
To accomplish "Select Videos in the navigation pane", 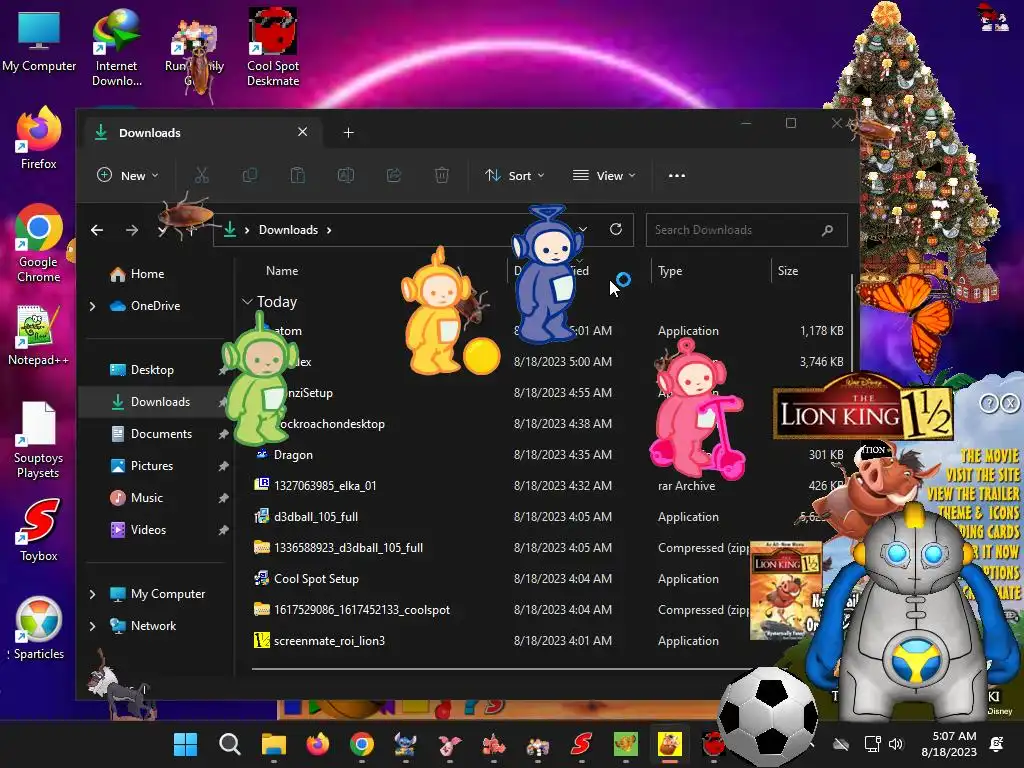I will click(x=148, y=530).
